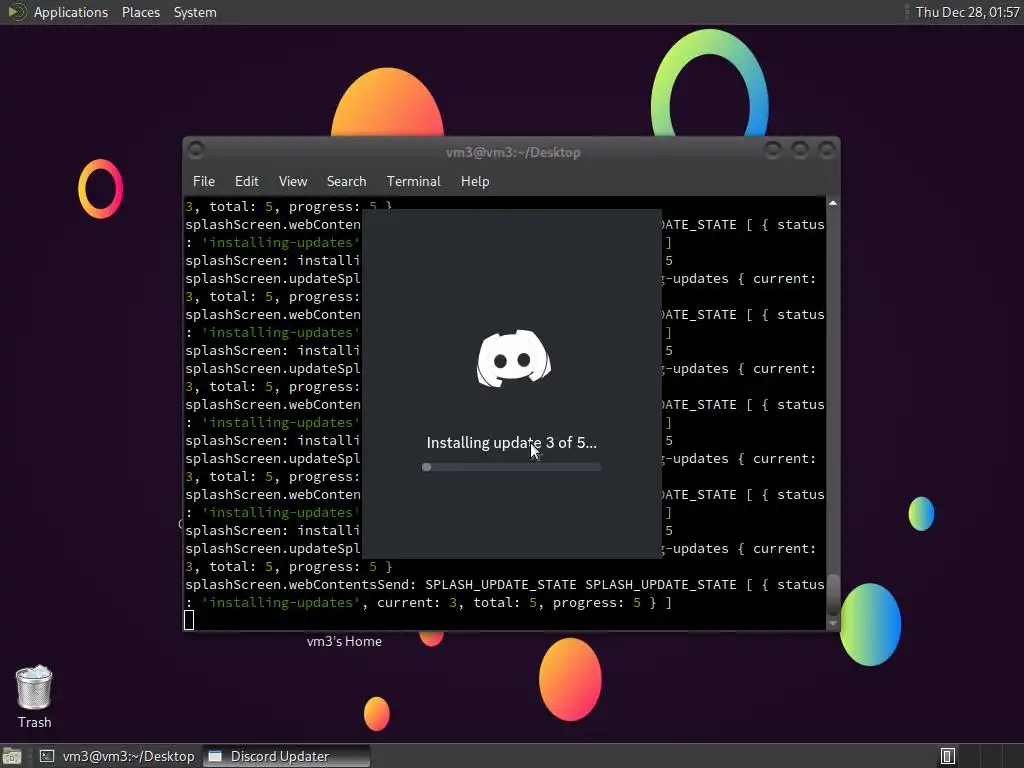This screenshot has width=1024, height=768.
Task: Open the Trash desktop icon
Action: pyautogui.click(x=34, y=687)
